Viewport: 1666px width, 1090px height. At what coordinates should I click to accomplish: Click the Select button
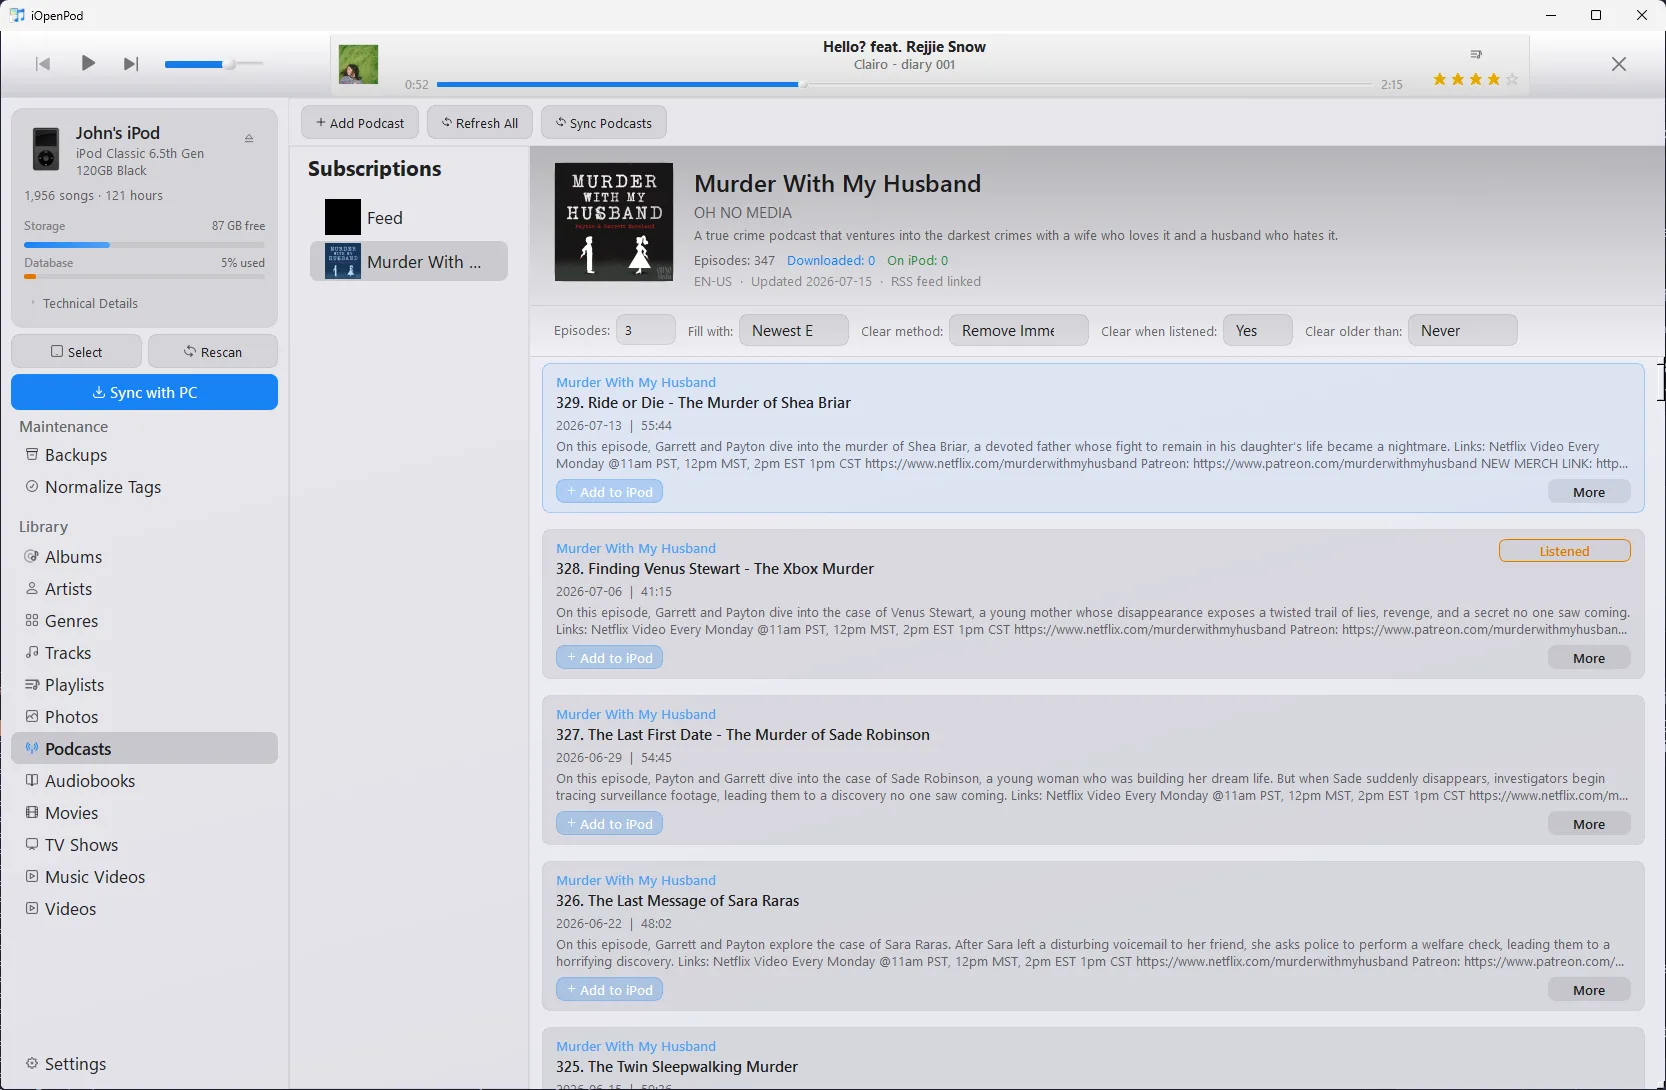pyautogui.click(x=76, y=352)
